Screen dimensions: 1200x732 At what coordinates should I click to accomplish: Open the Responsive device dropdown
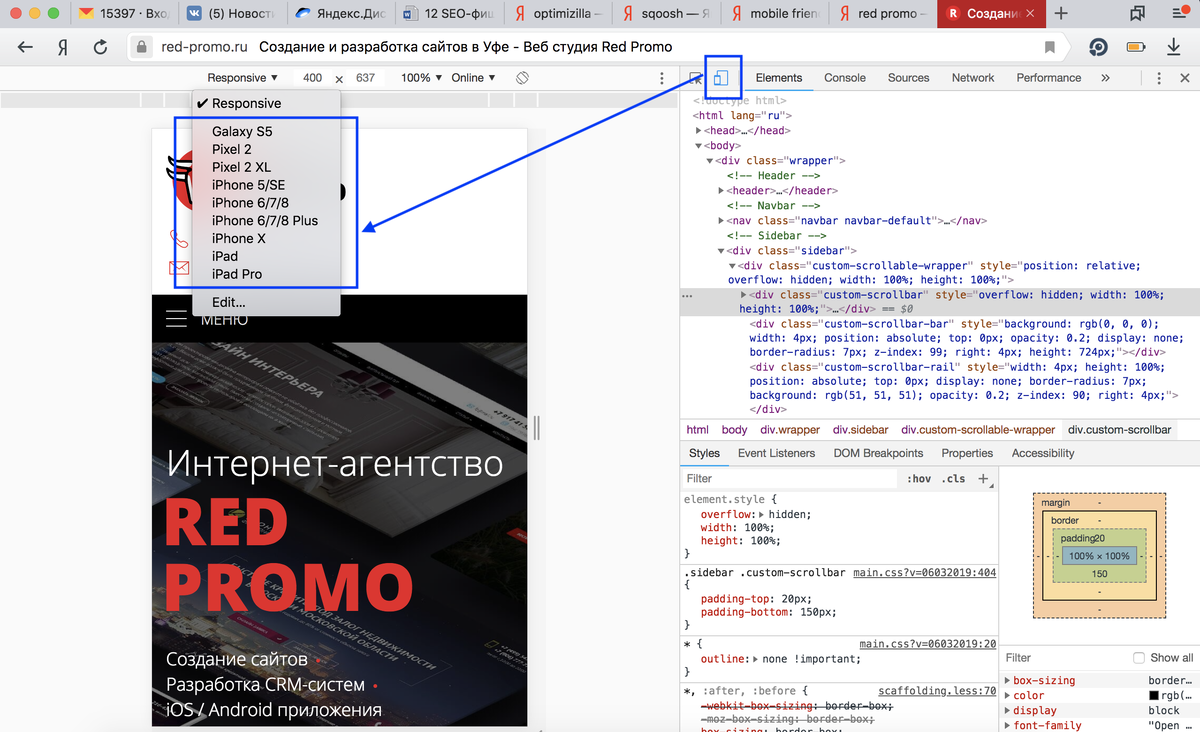[243, 78]
